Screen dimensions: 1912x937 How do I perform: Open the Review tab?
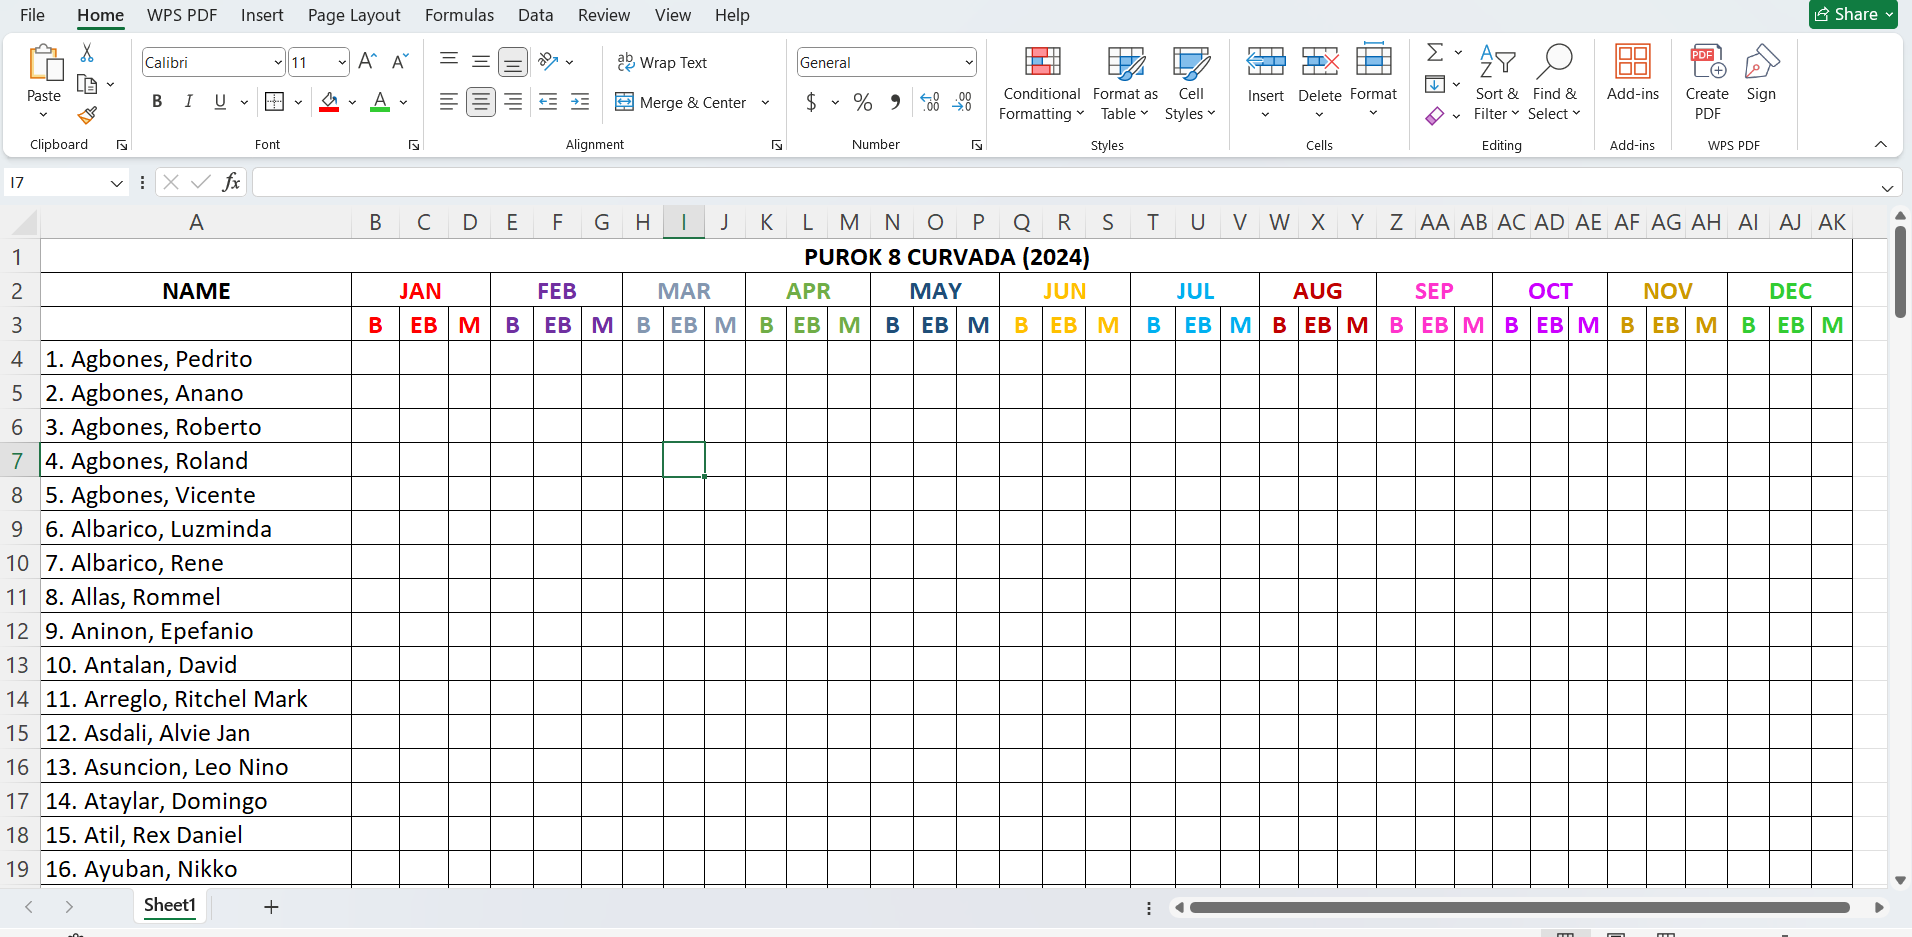click(x=604, y=15)
